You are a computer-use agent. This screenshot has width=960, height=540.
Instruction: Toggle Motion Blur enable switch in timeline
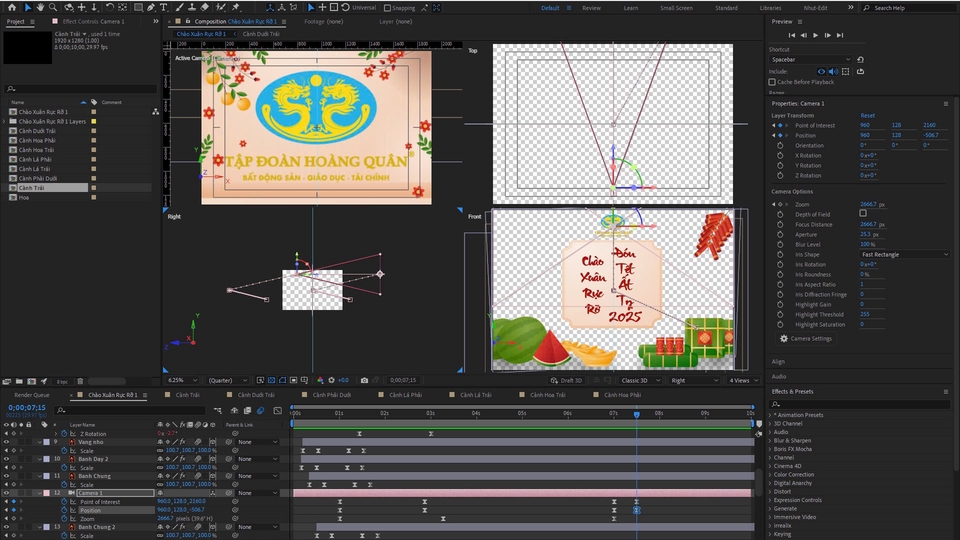261,410
